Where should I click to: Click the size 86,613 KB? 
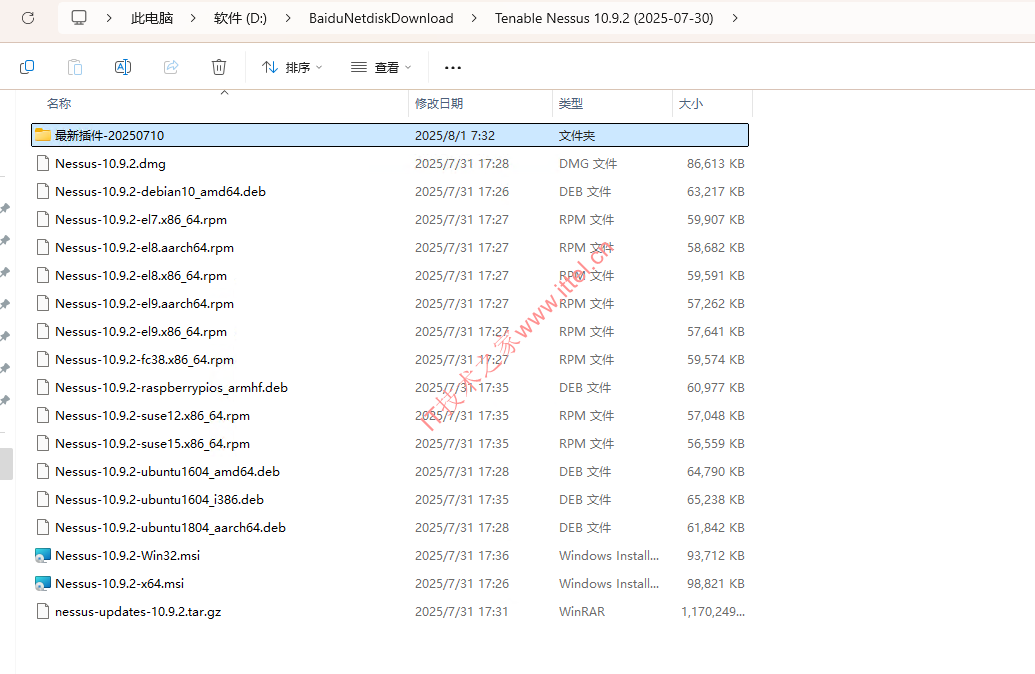tap(716, 164)
